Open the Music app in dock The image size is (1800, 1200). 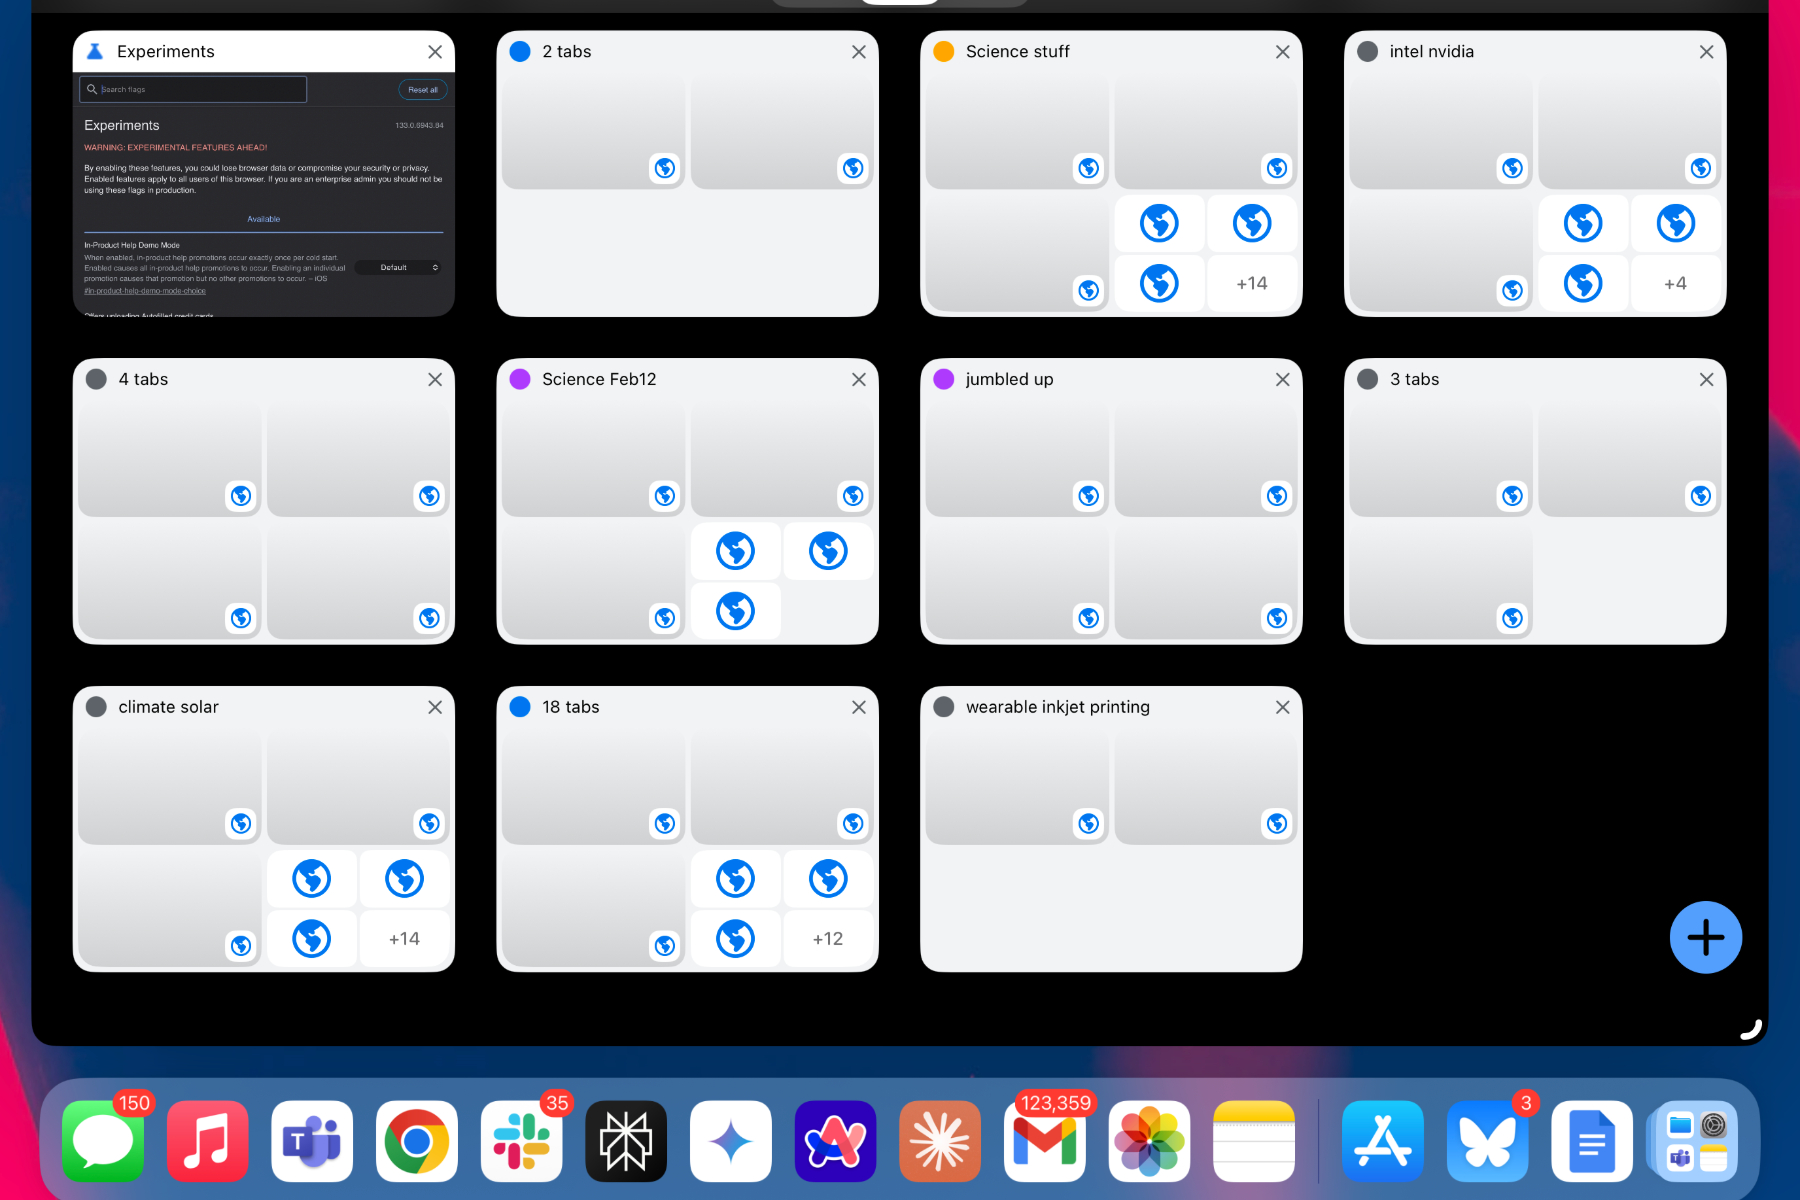pyautogui.click(x=208, y=1141)
